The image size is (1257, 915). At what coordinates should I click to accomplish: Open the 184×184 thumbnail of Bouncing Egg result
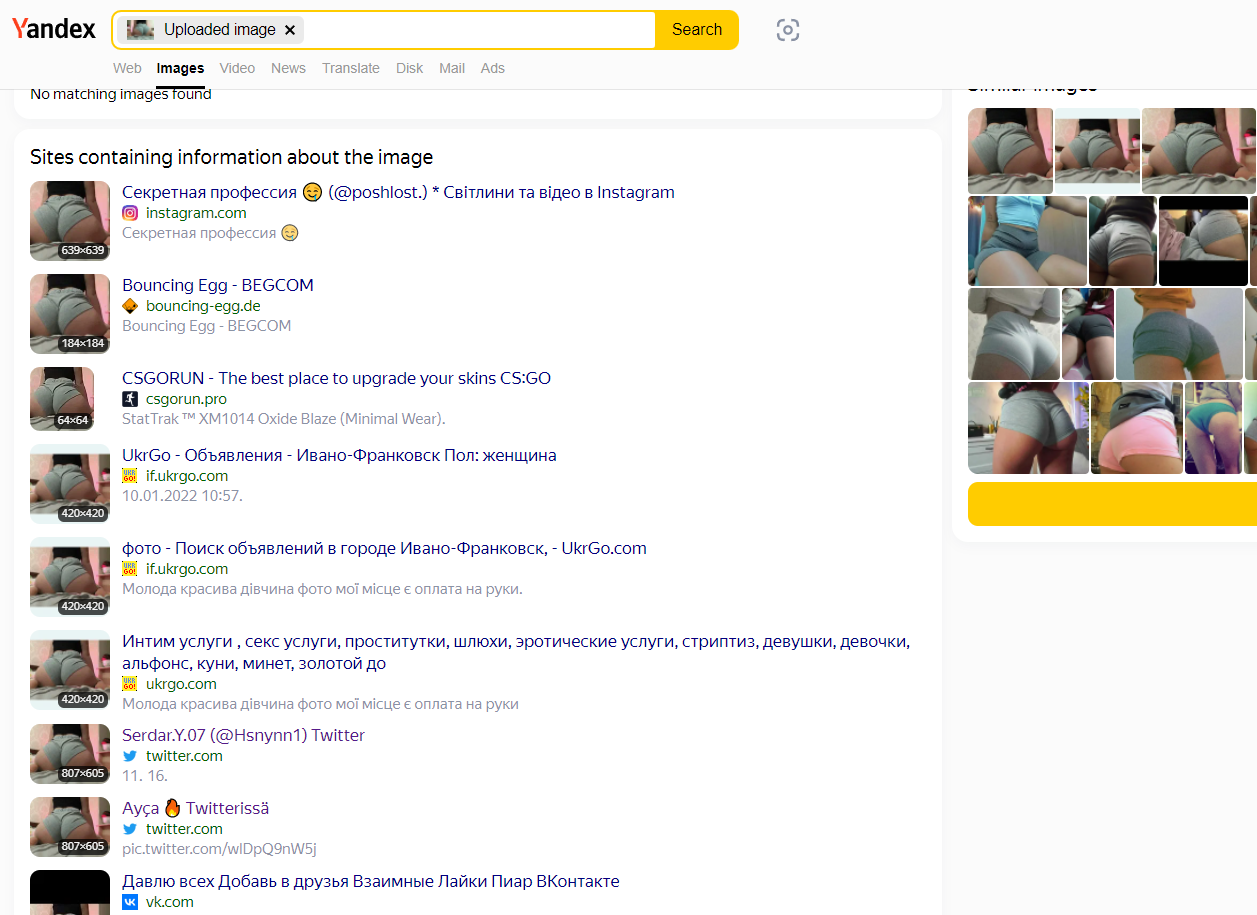pos(70,314)
